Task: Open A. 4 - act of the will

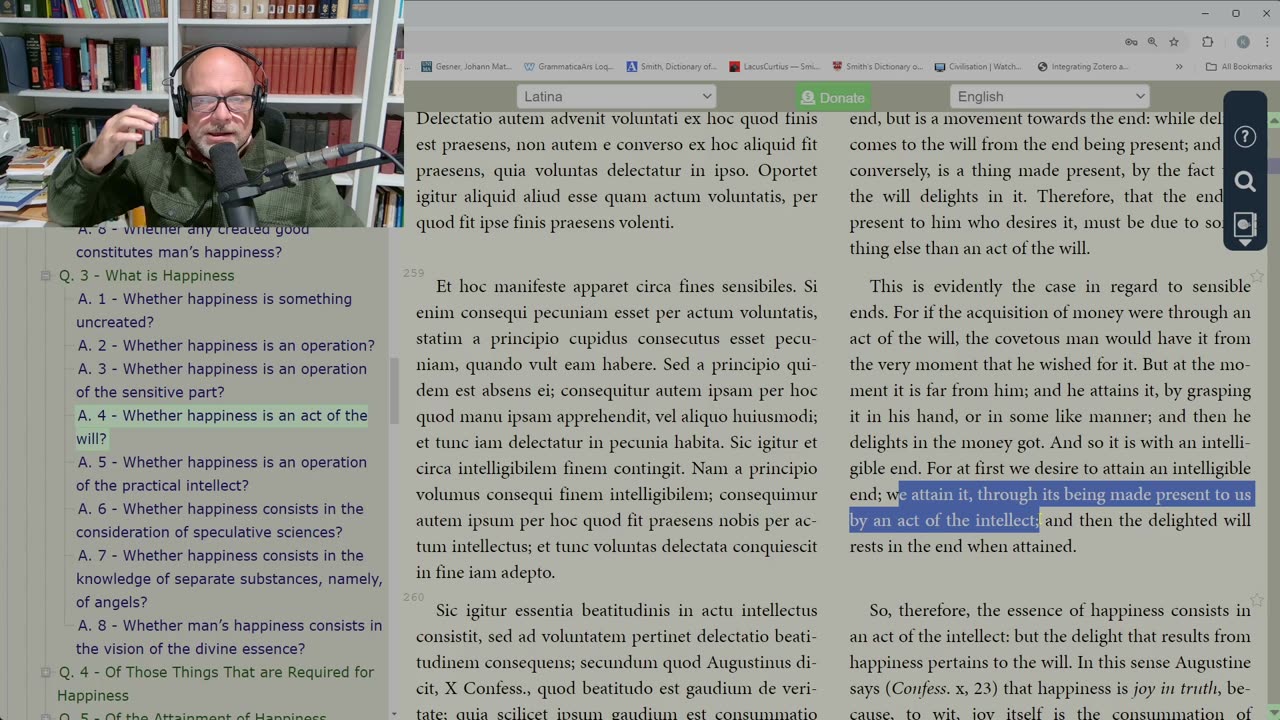Action: coord(221,427)
